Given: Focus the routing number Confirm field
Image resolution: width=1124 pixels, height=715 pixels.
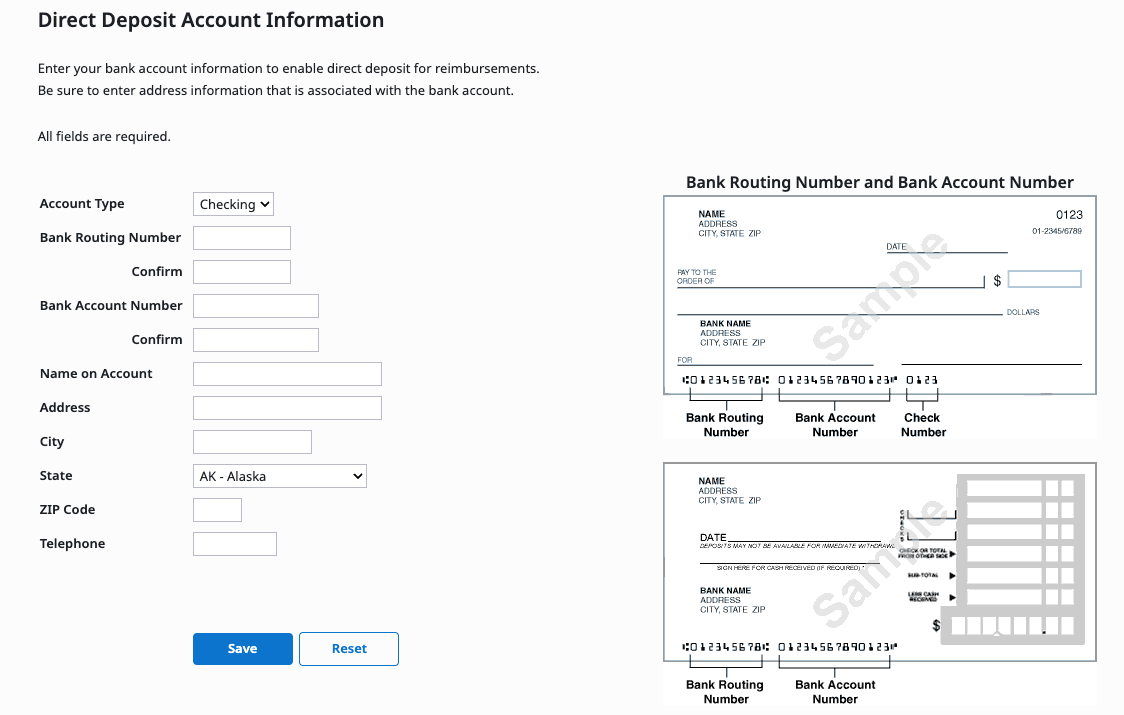Looking at the screenshot, I should [x=242, y=272].
